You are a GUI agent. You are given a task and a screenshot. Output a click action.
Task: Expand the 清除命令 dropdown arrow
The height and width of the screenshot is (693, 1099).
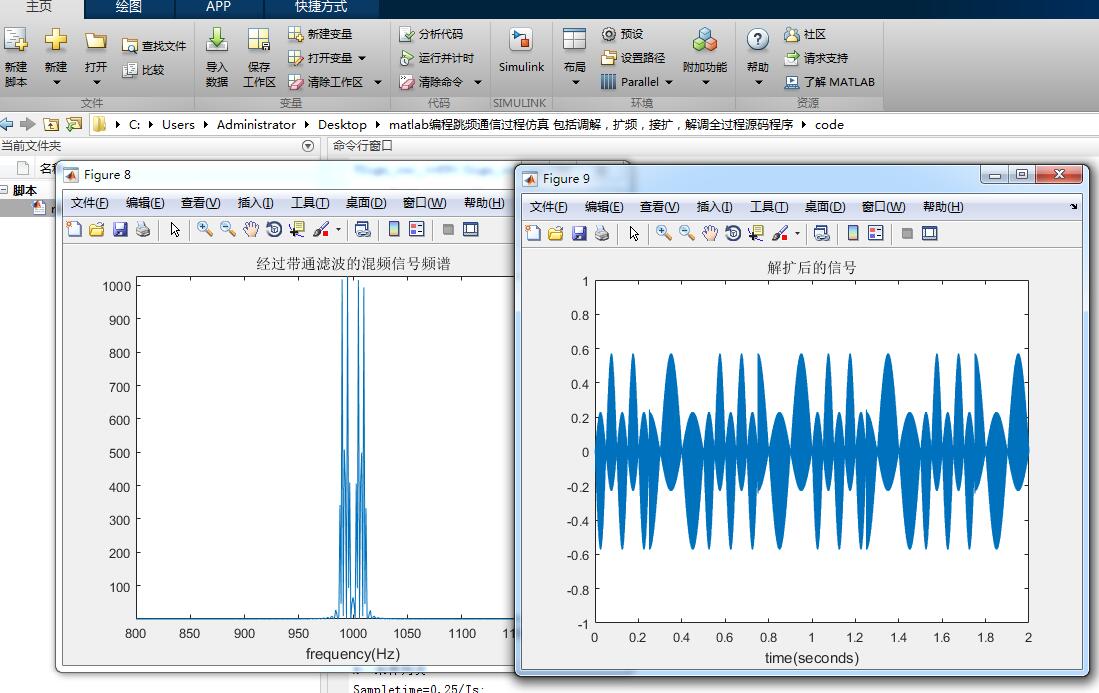(477, 82)
